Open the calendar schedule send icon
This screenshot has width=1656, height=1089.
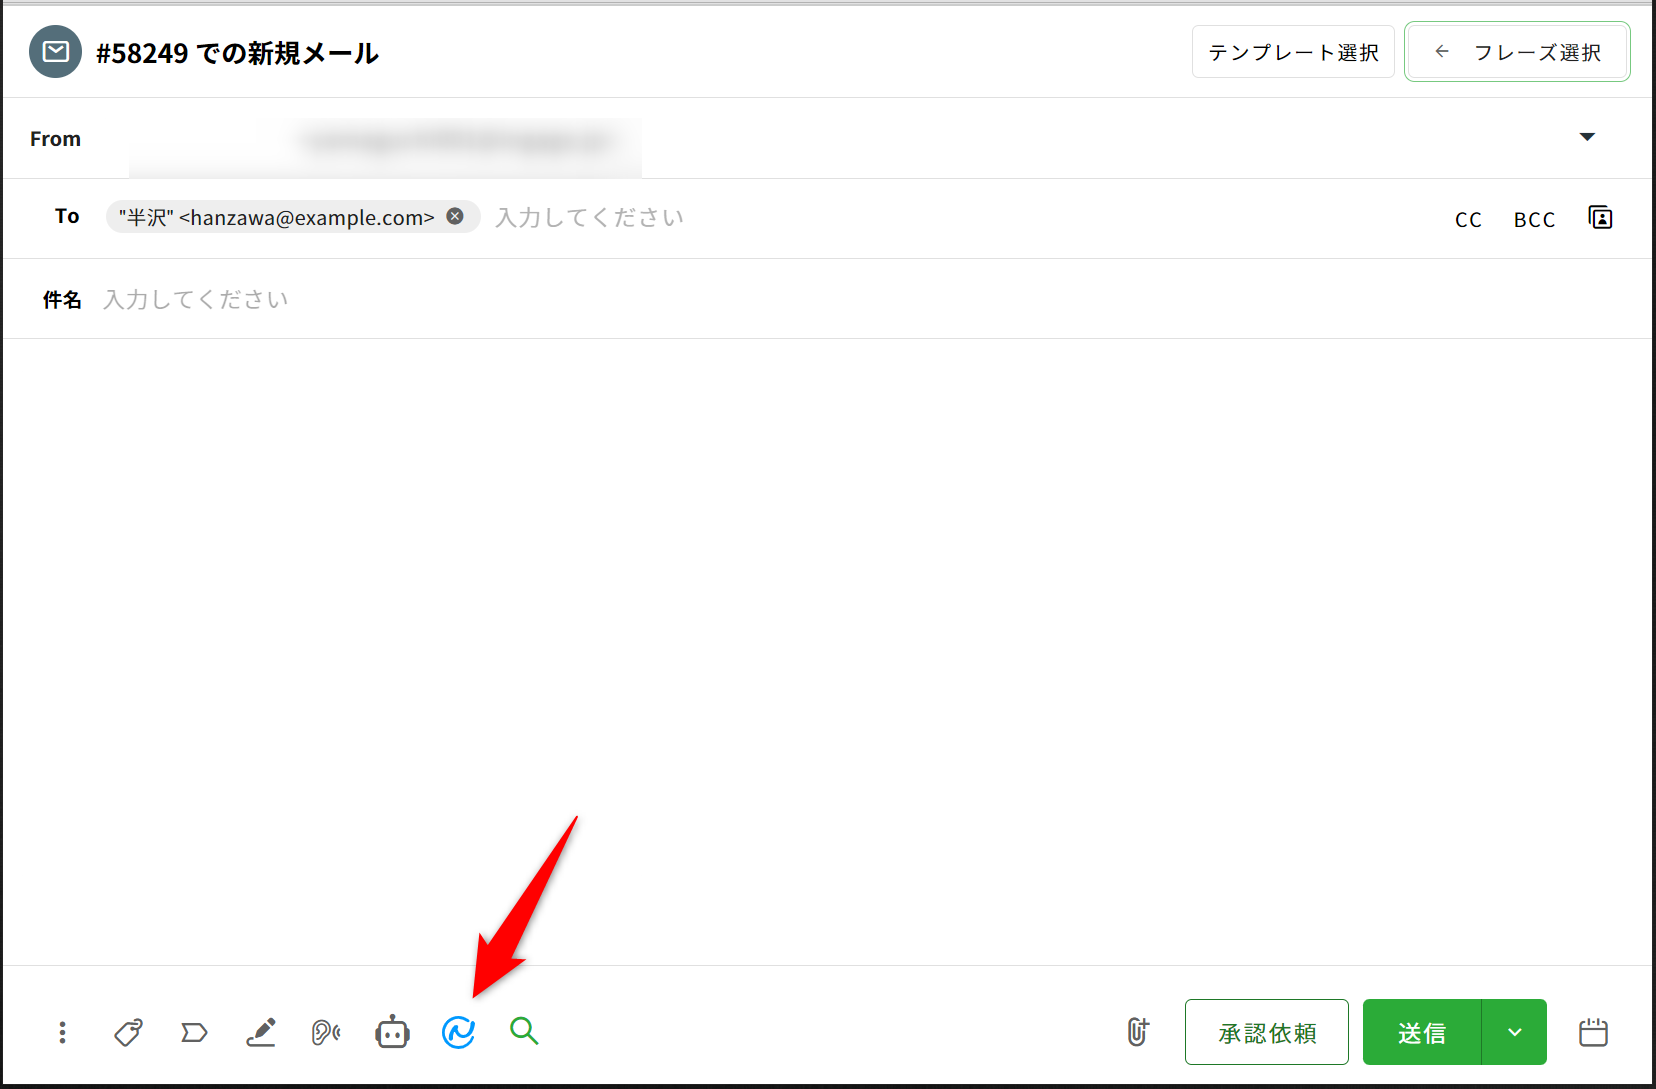1593,1032
